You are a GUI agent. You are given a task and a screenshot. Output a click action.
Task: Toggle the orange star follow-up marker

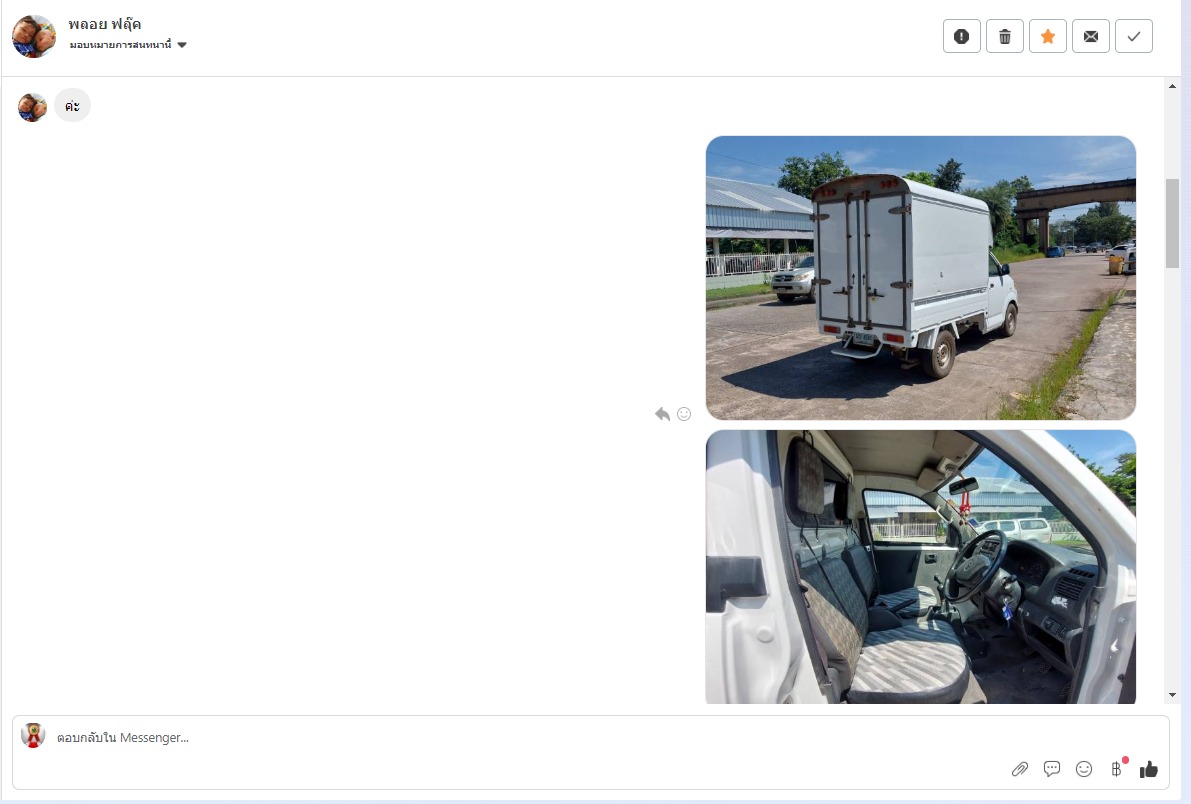coord(1047,36)
